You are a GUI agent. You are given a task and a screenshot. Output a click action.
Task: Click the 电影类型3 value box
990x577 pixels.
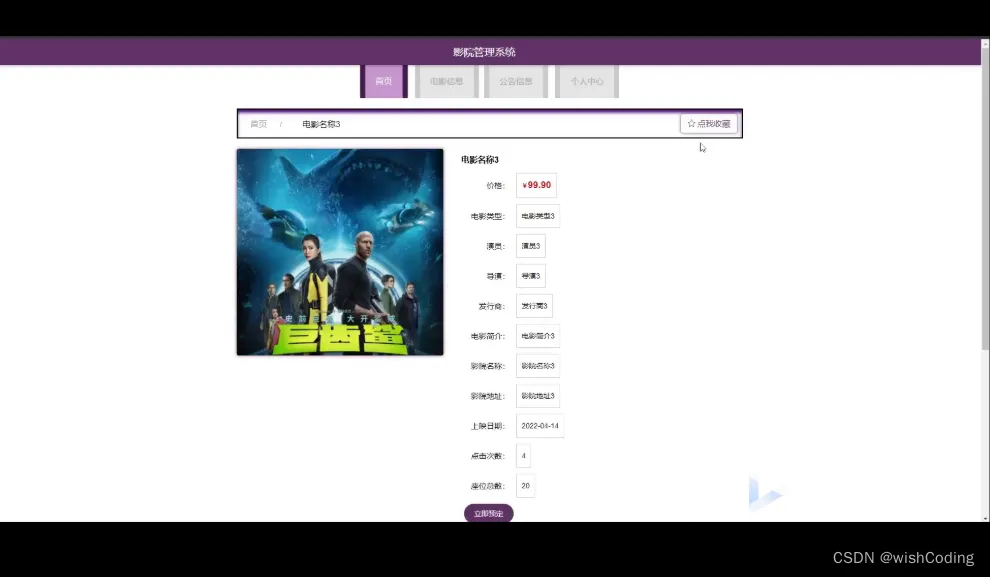pos(537,216)
